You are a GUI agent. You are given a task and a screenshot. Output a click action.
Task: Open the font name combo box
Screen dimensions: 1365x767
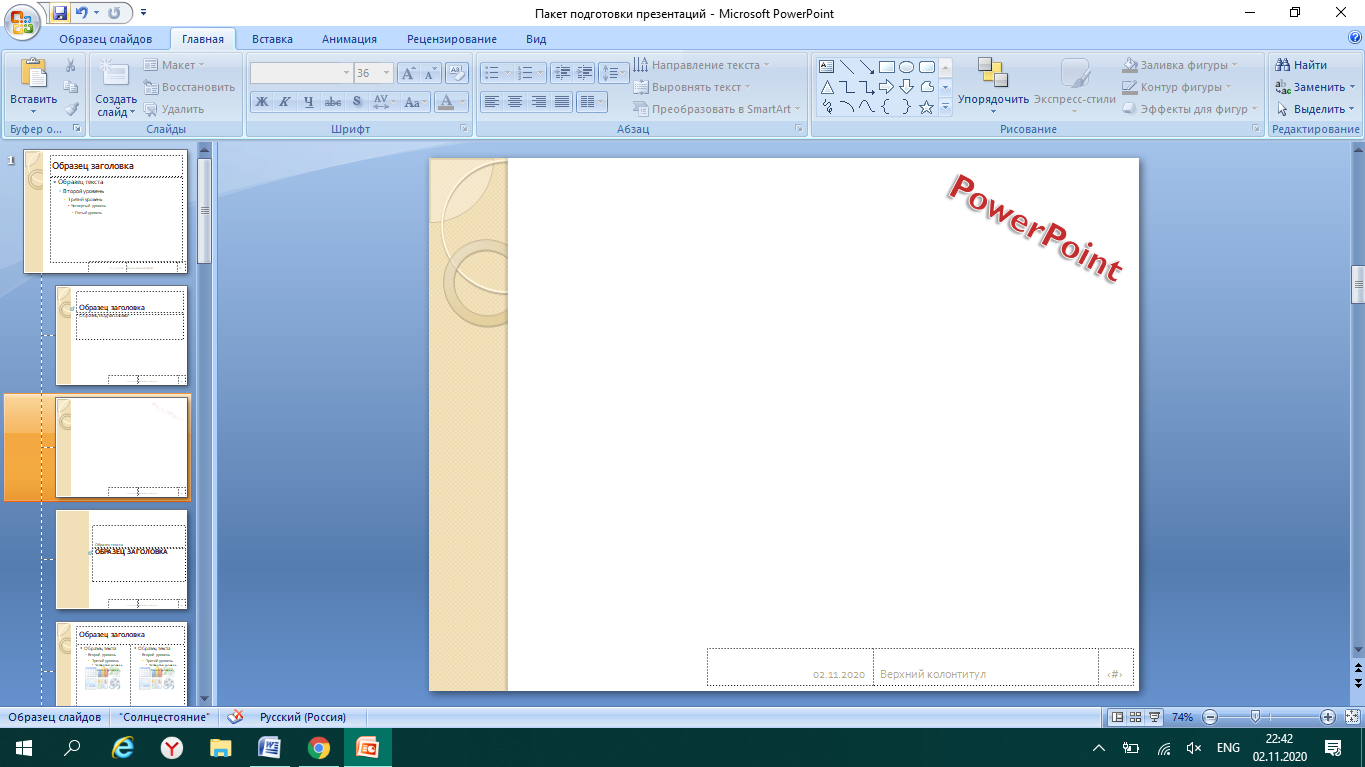coord(301,73)
